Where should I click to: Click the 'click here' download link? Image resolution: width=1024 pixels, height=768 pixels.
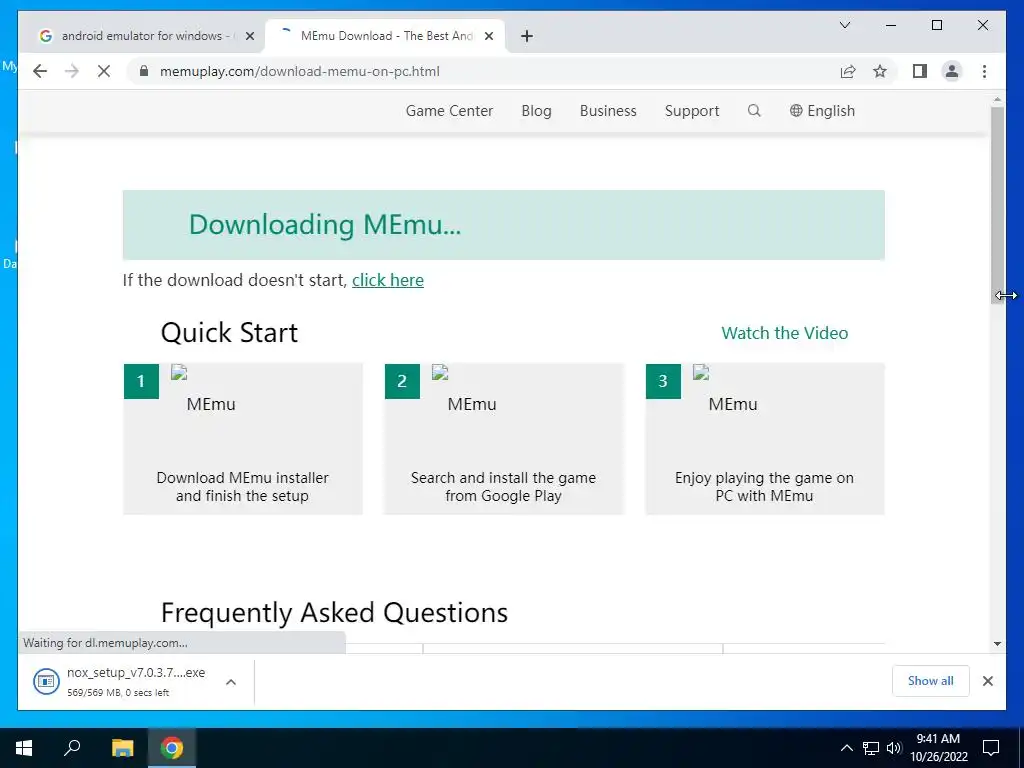coord(388,280)
